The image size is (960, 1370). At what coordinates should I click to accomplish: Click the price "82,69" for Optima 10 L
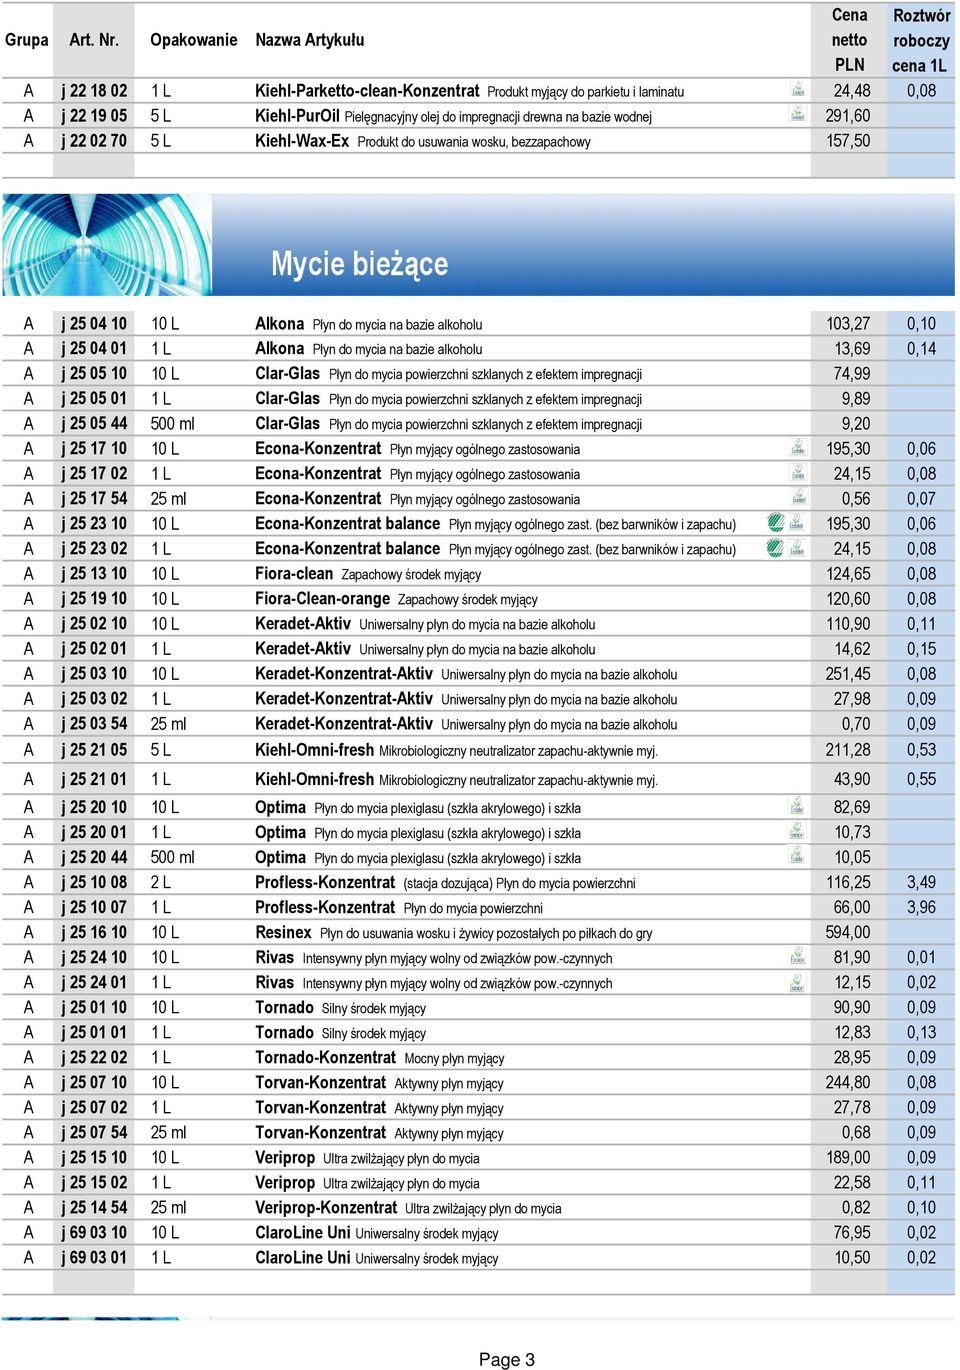tap(852, 806)
